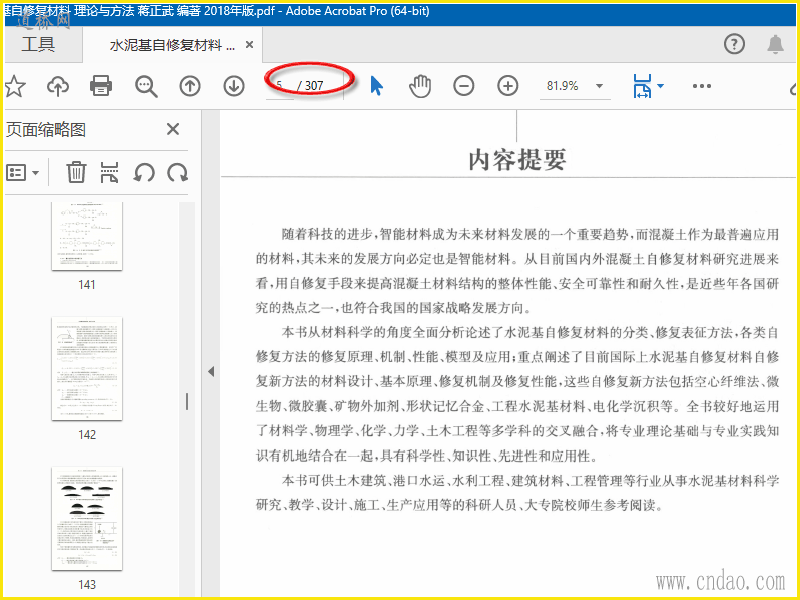Click the page label 142

[x=87, y=435]
